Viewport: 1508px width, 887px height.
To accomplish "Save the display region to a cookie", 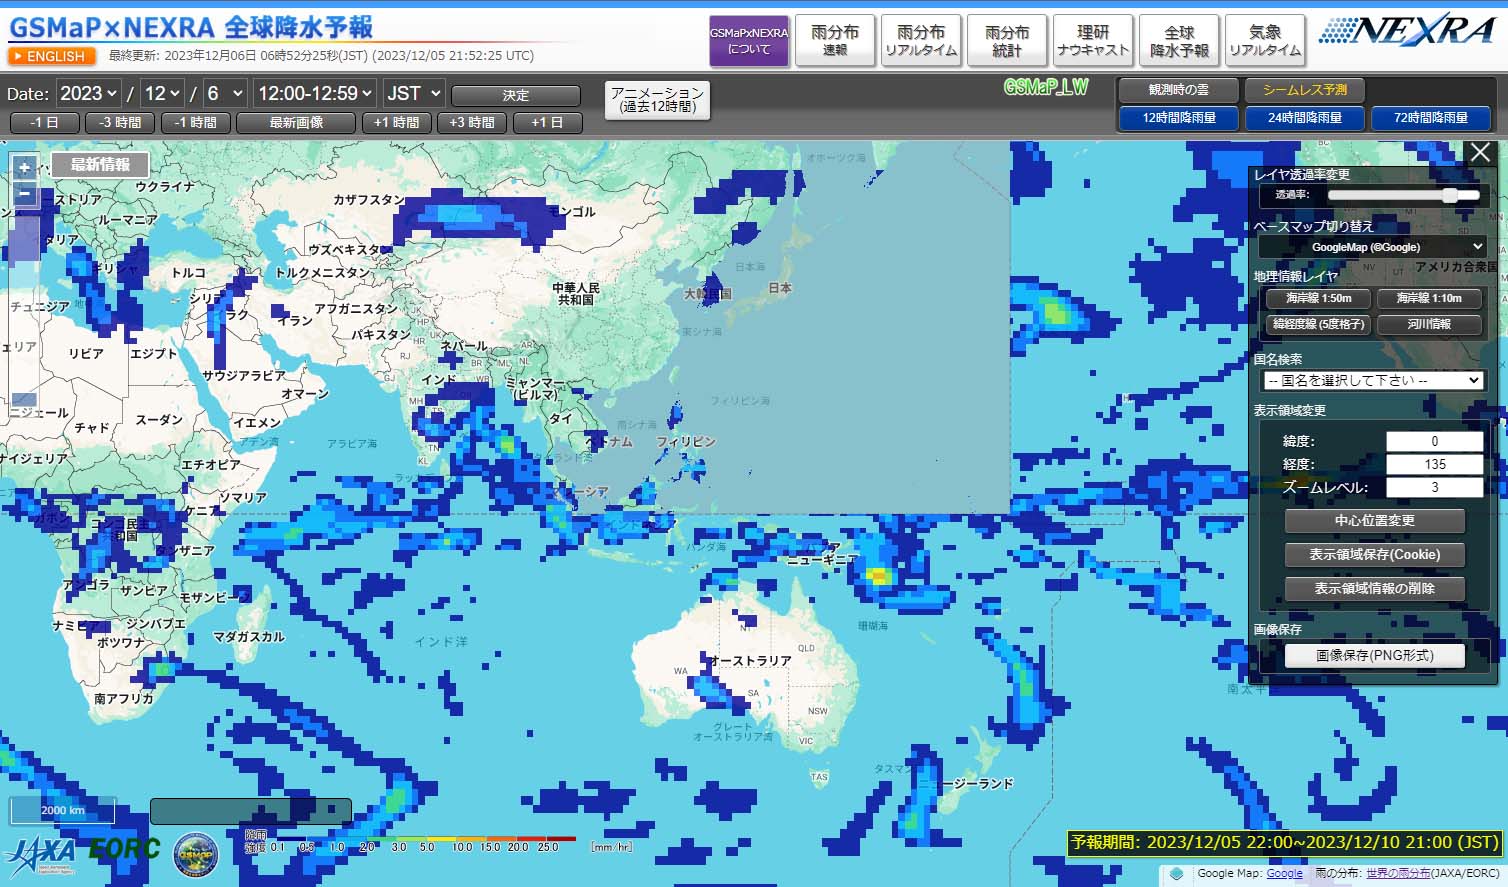I will 1374,554.
